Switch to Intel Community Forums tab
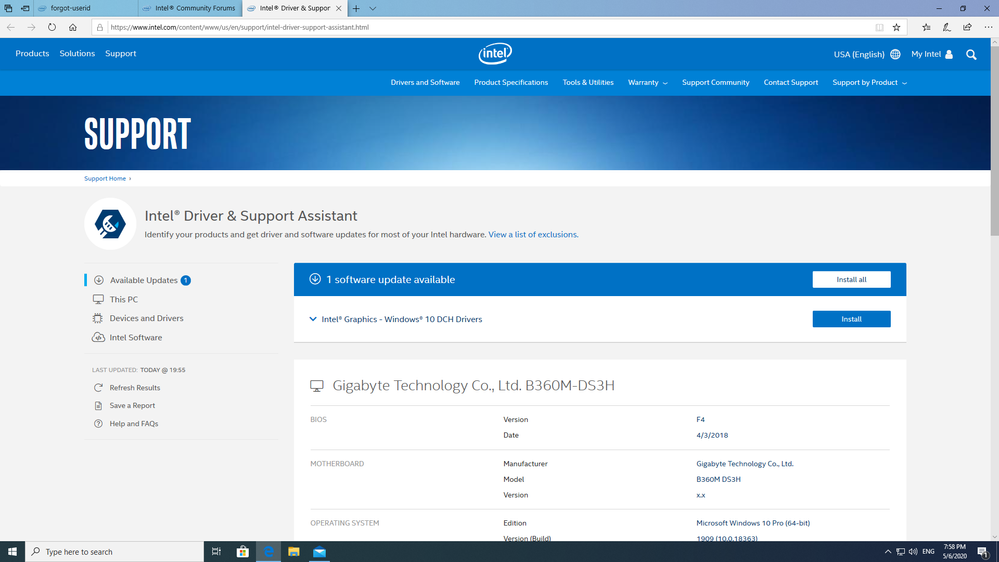999x562 pixels. [x=190, y=8]
